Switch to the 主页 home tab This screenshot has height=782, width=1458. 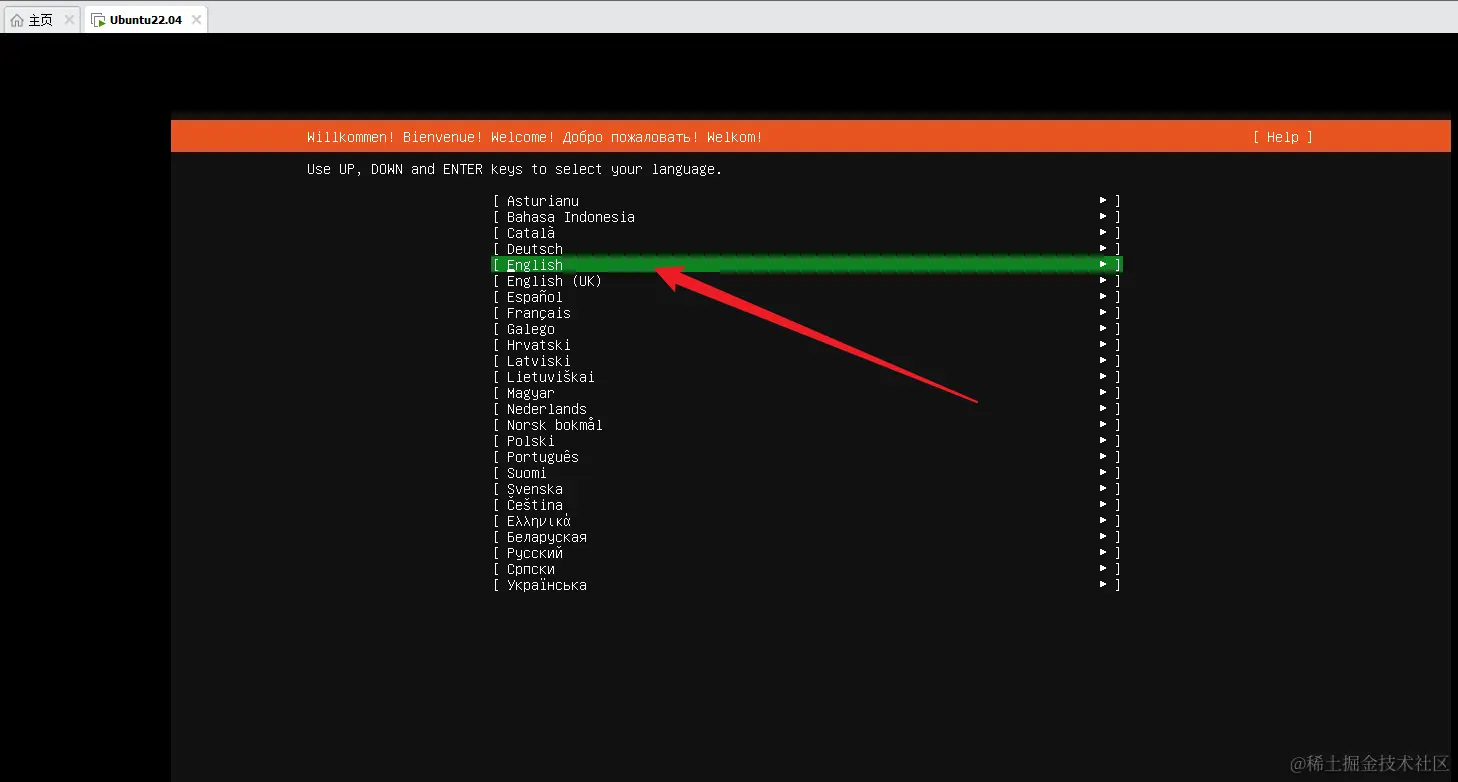tap(41, 20)
